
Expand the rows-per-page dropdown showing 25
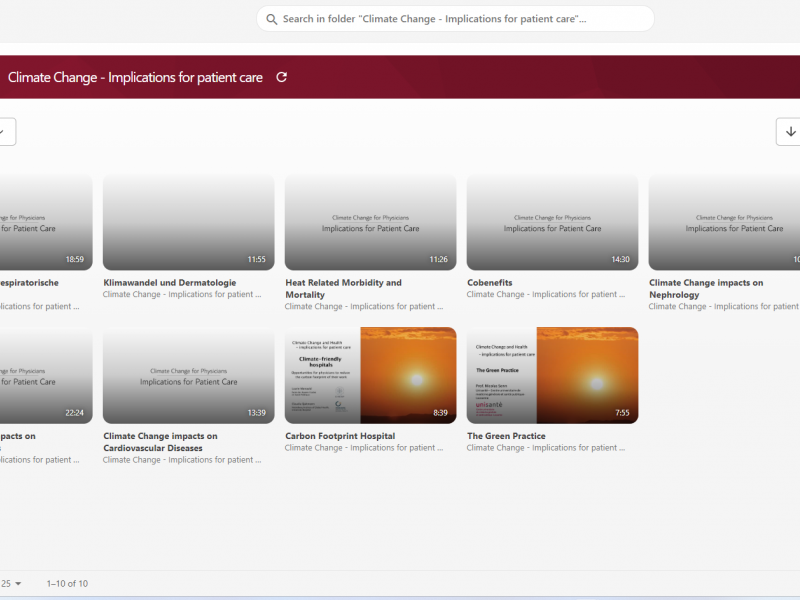(13, 583)
